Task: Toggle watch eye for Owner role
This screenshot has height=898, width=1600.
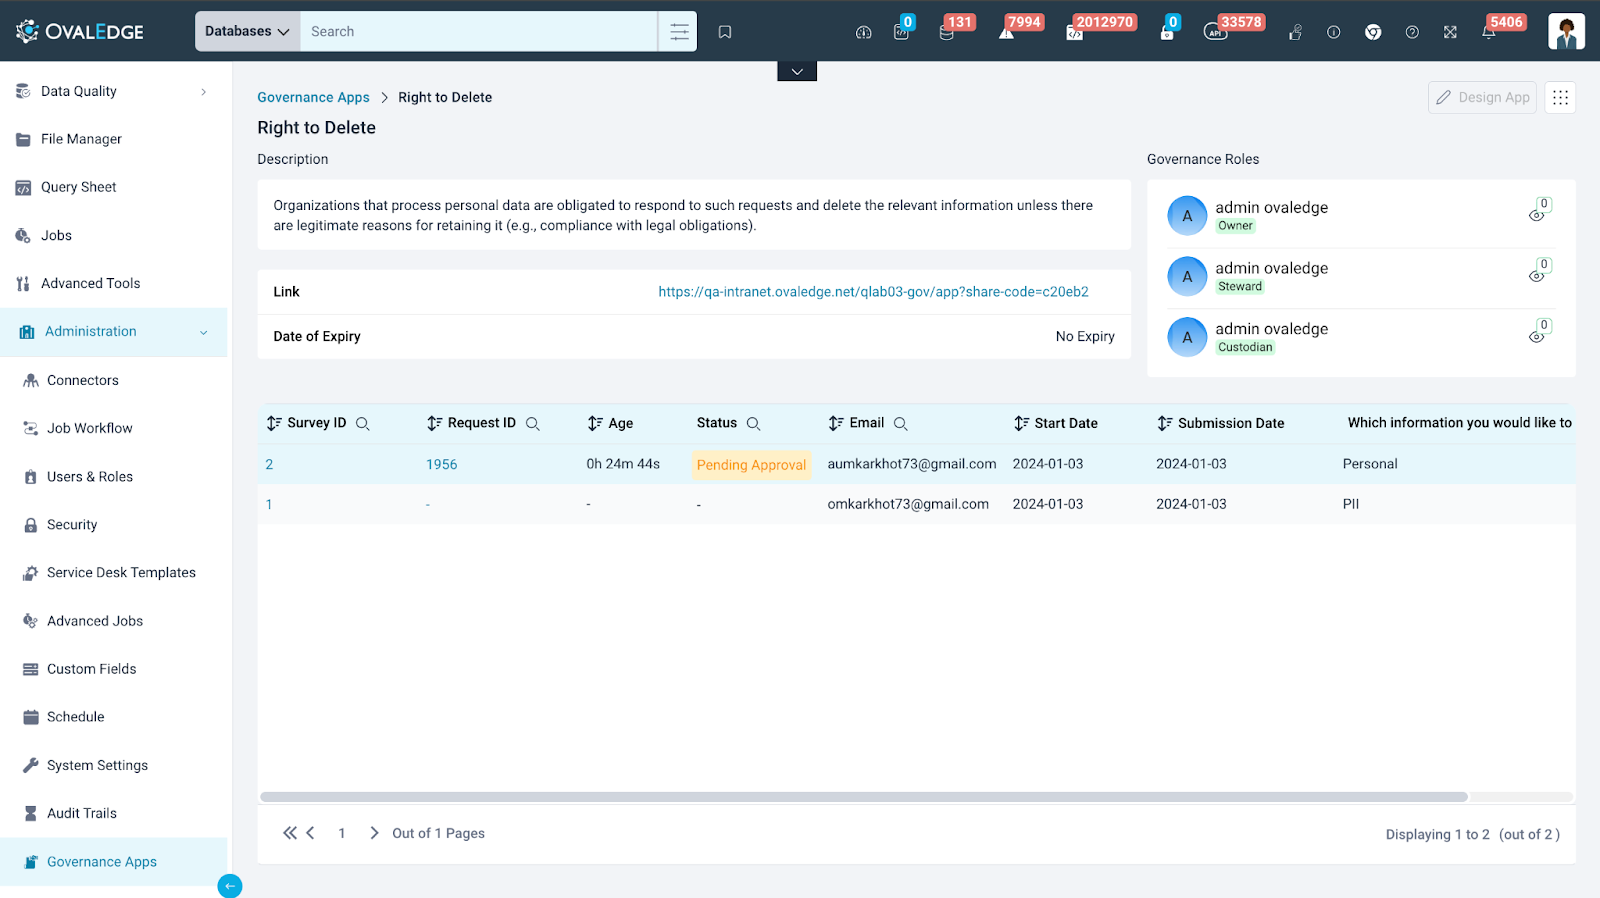Action: [x=1536, y=216]
